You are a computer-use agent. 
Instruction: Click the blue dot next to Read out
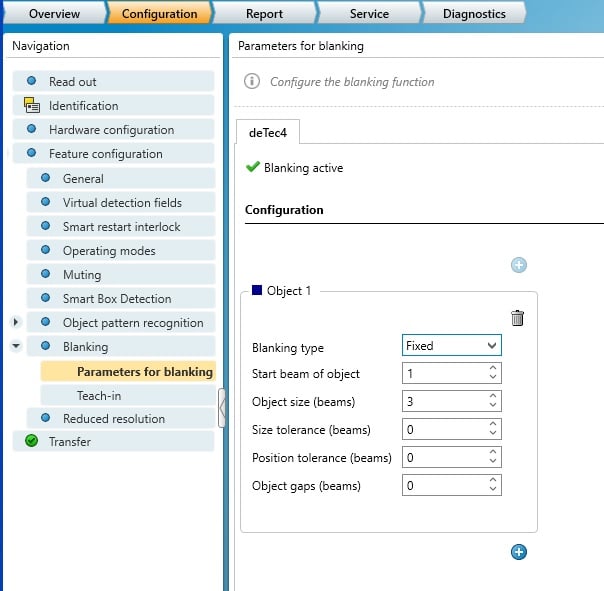click(x=31, y=81)
